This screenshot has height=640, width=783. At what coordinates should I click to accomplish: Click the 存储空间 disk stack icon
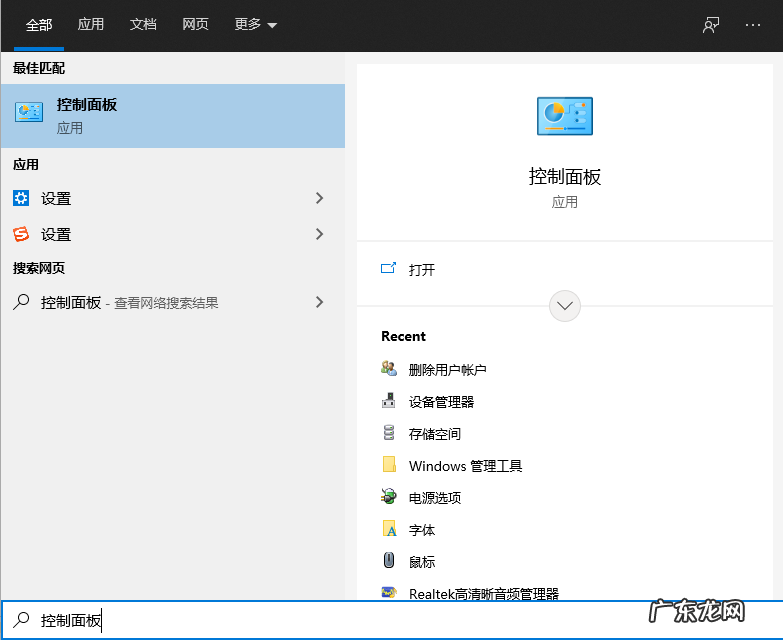[x=389, y=433]
